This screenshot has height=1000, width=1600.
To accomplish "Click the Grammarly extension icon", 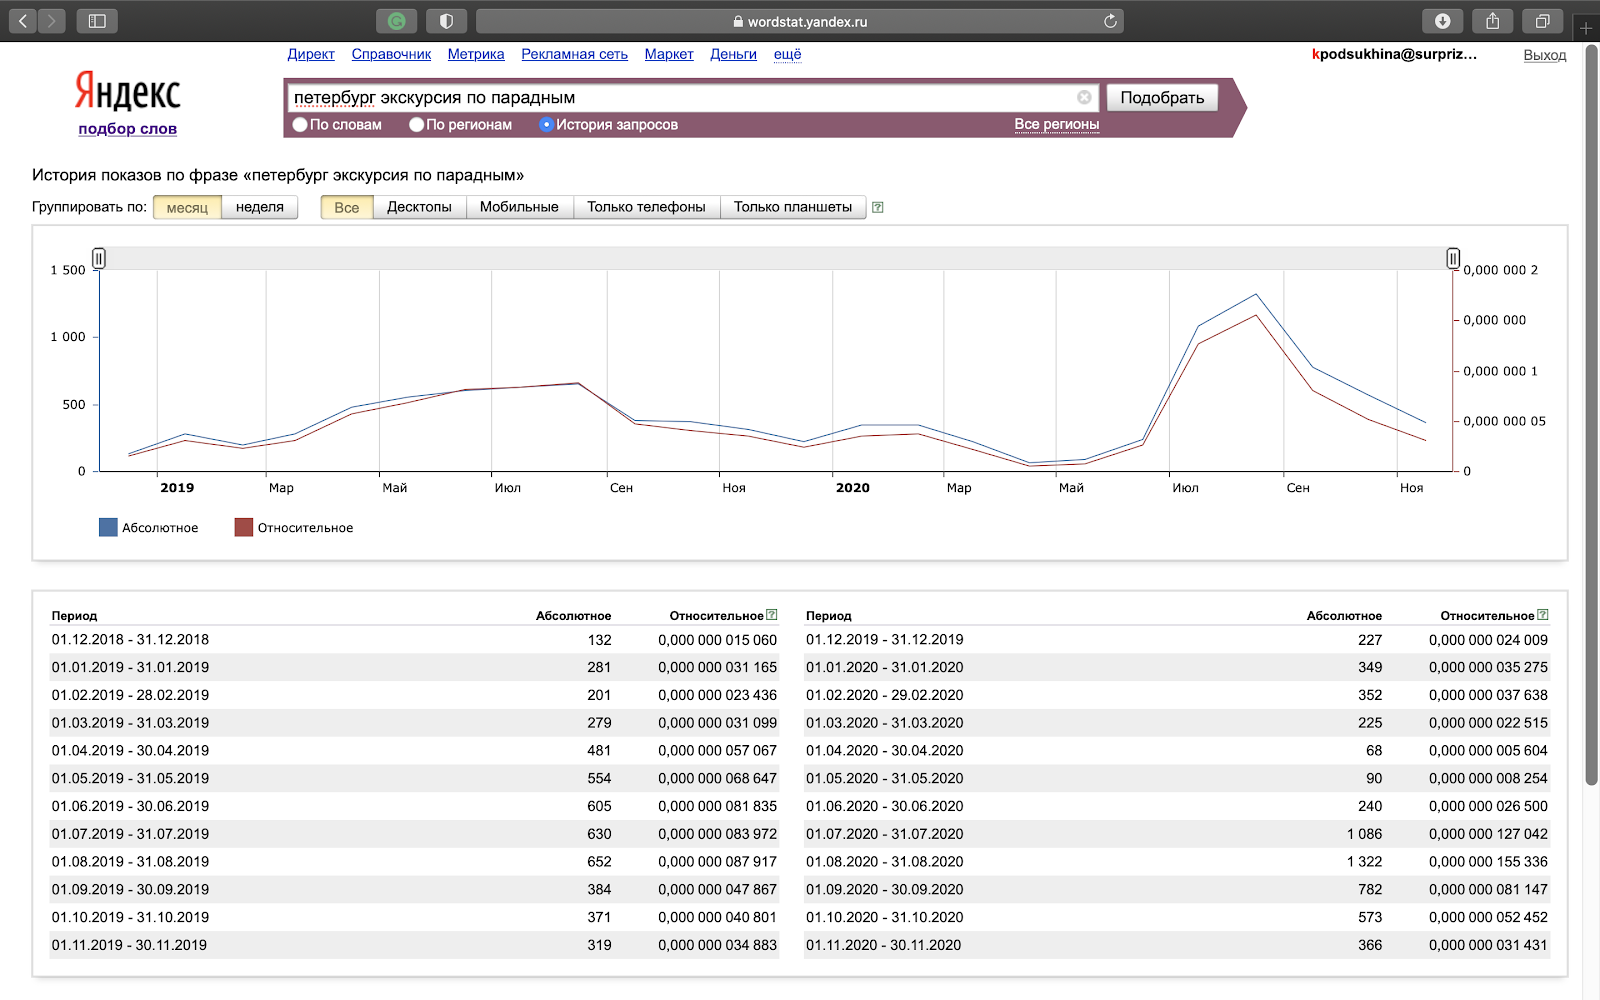I will point(397,21).
